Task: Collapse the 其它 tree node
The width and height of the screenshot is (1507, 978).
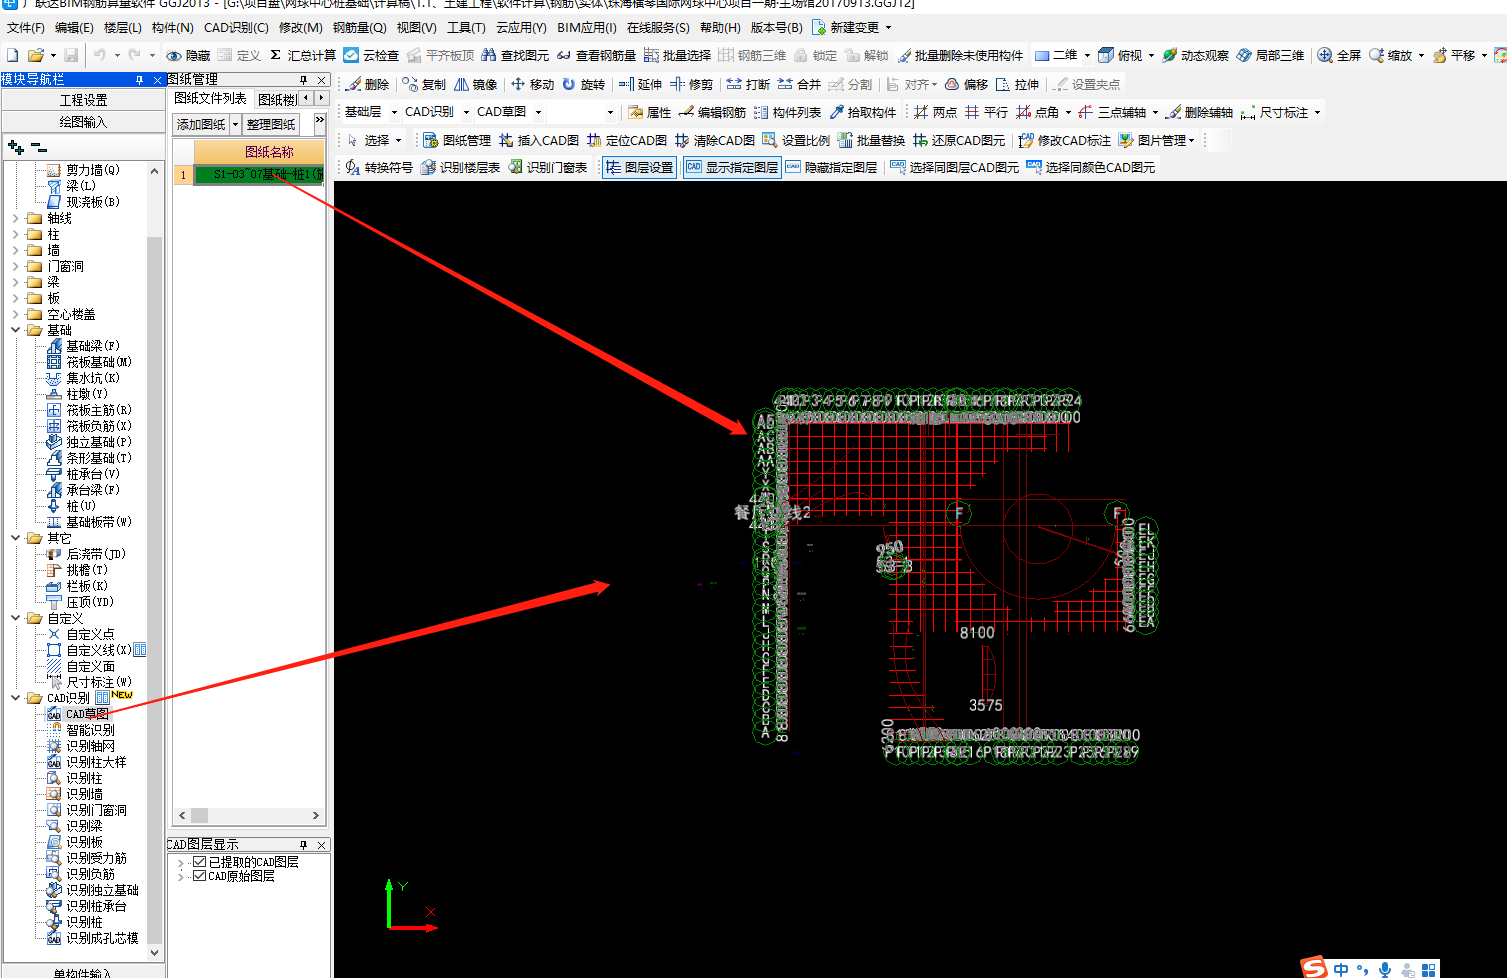Action: click(16, 538)
